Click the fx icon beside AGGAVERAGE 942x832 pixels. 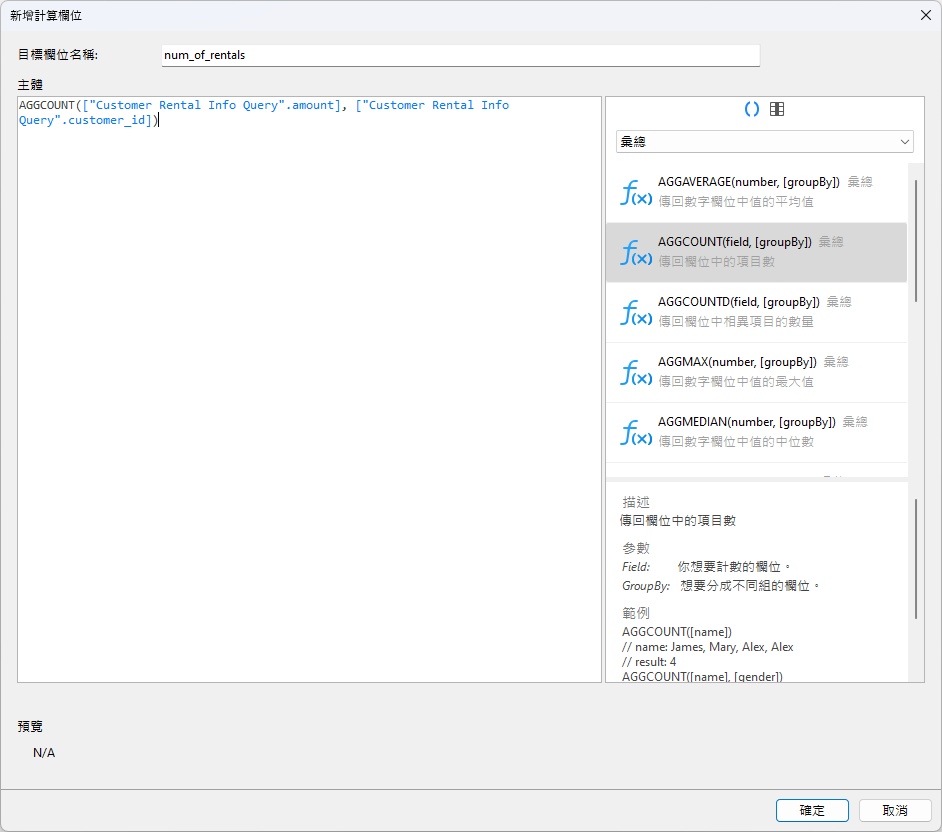(x=636, y=192)
